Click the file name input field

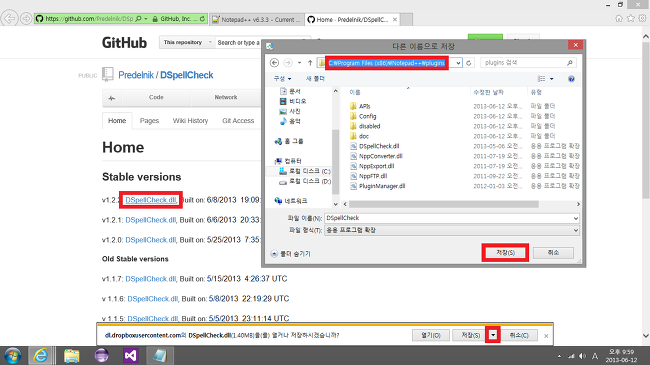click(449, 218)
